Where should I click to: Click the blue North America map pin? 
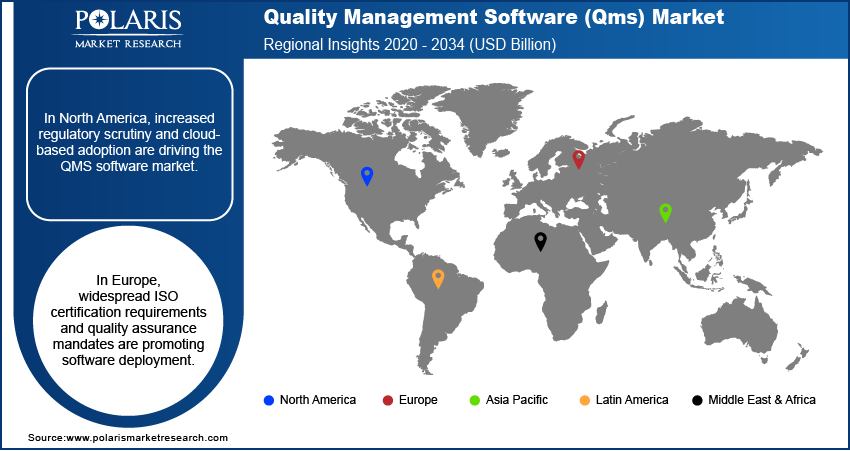(x=367, y=176)
